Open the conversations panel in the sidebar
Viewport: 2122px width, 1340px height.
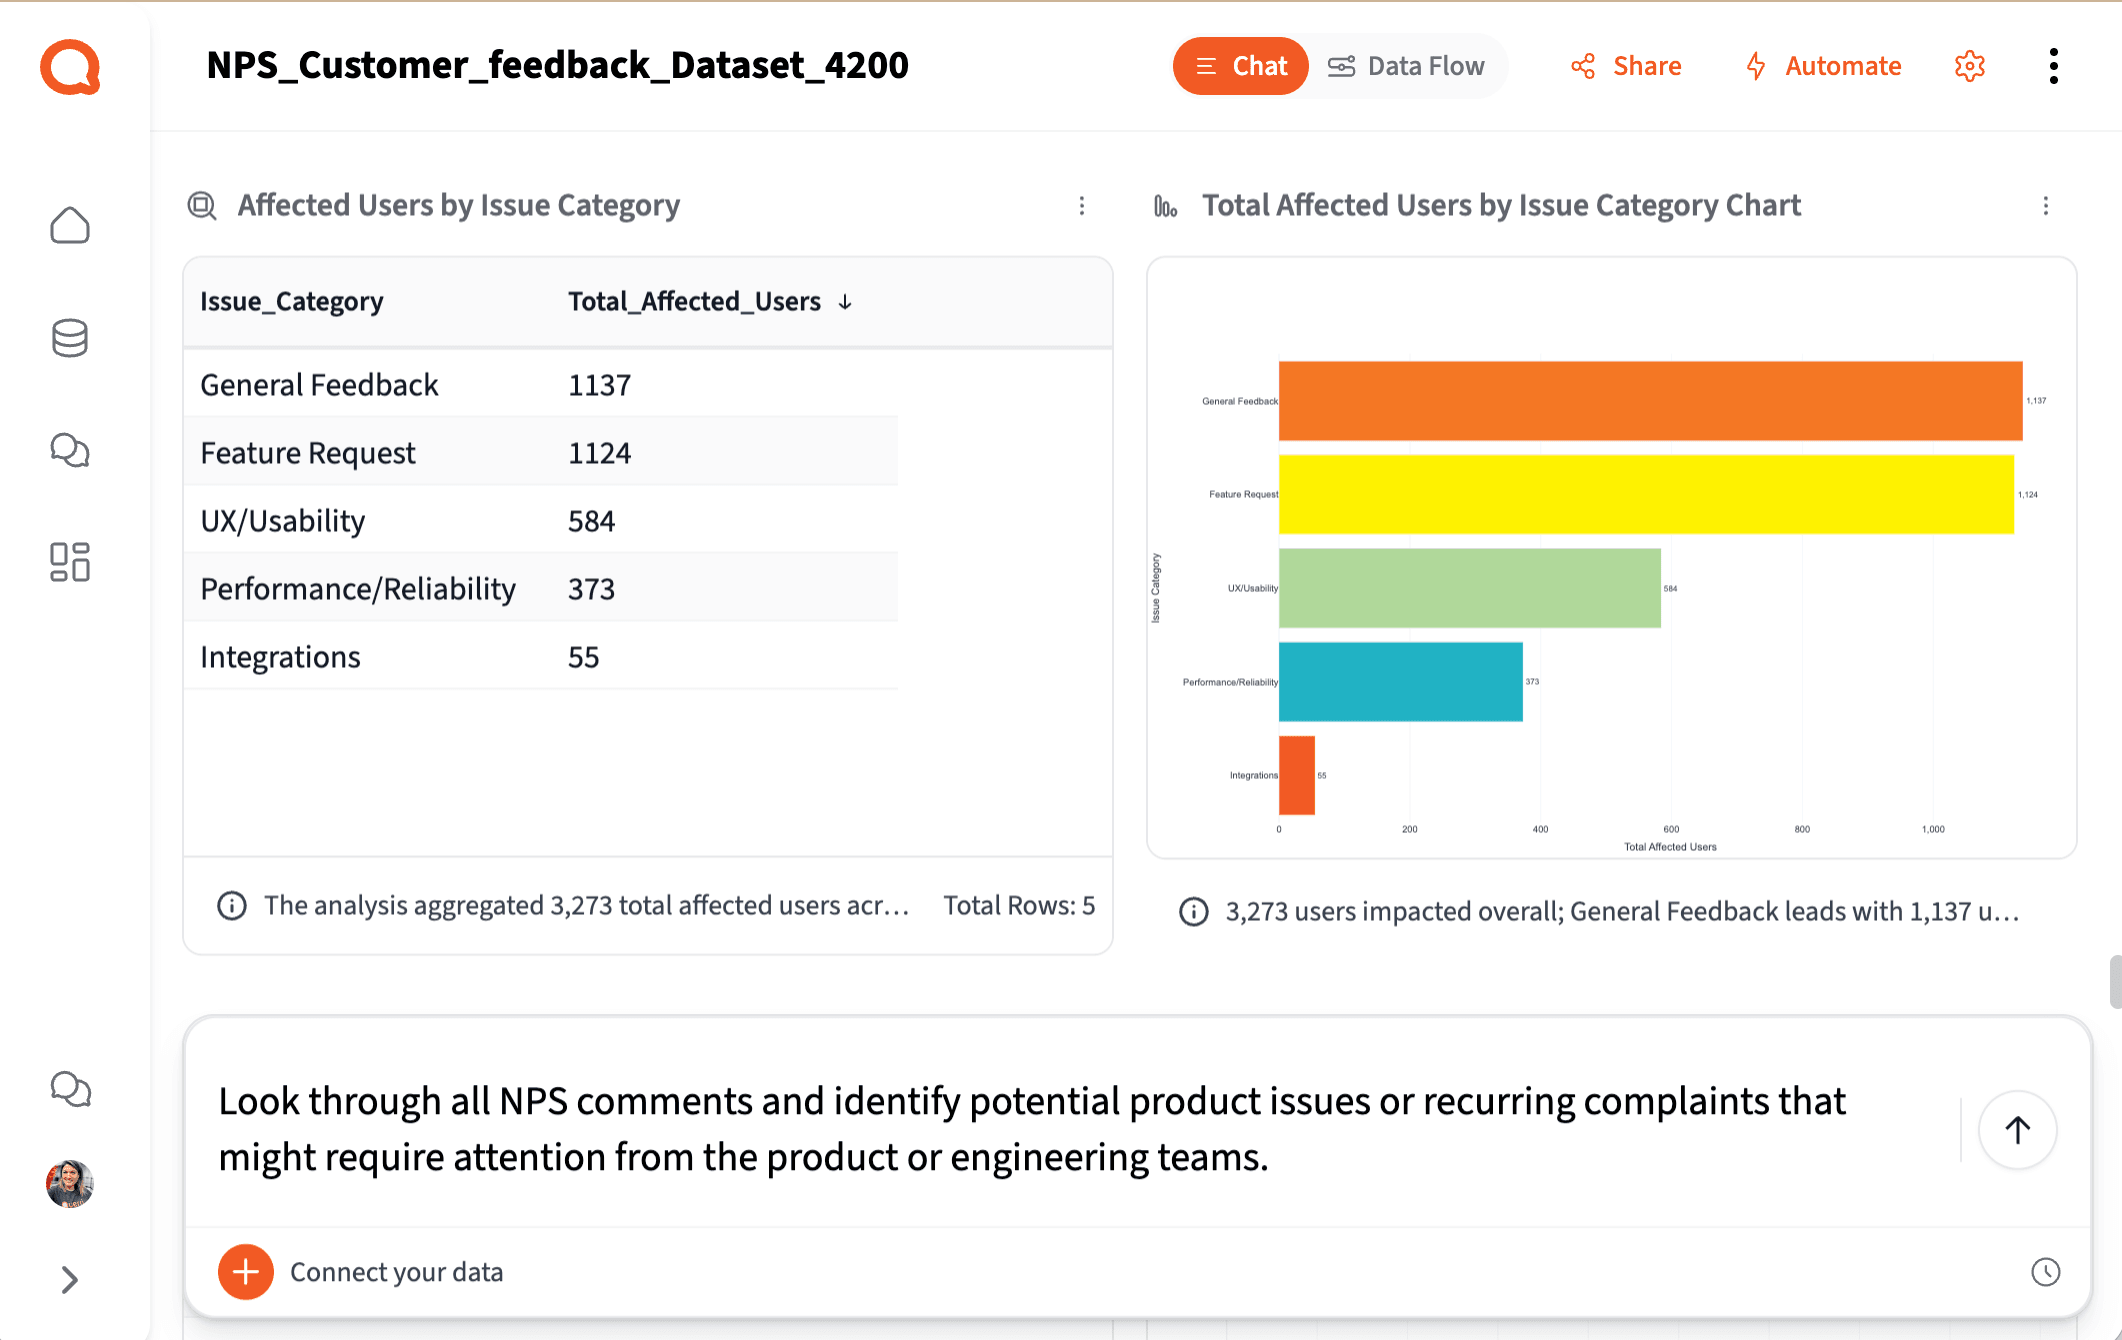(70, 451)
